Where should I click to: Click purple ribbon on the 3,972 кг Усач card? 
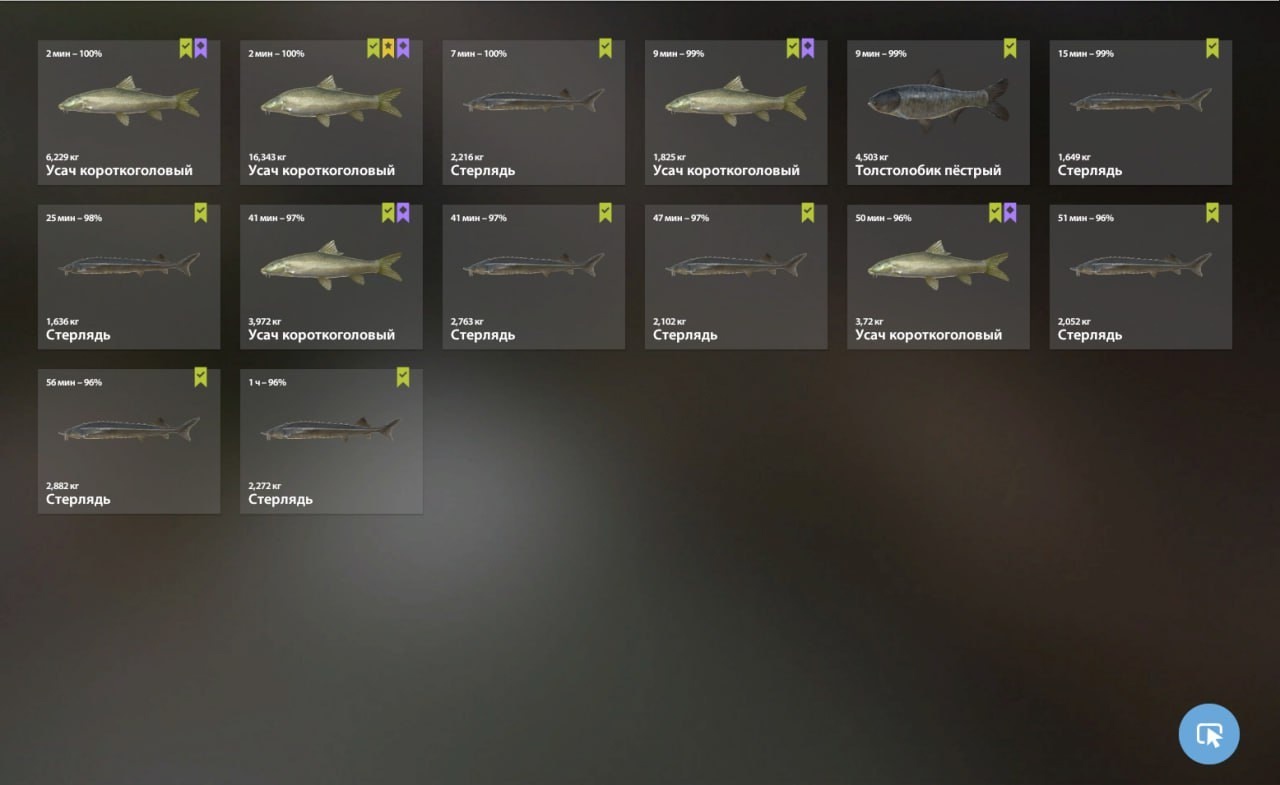click(402, 212)
